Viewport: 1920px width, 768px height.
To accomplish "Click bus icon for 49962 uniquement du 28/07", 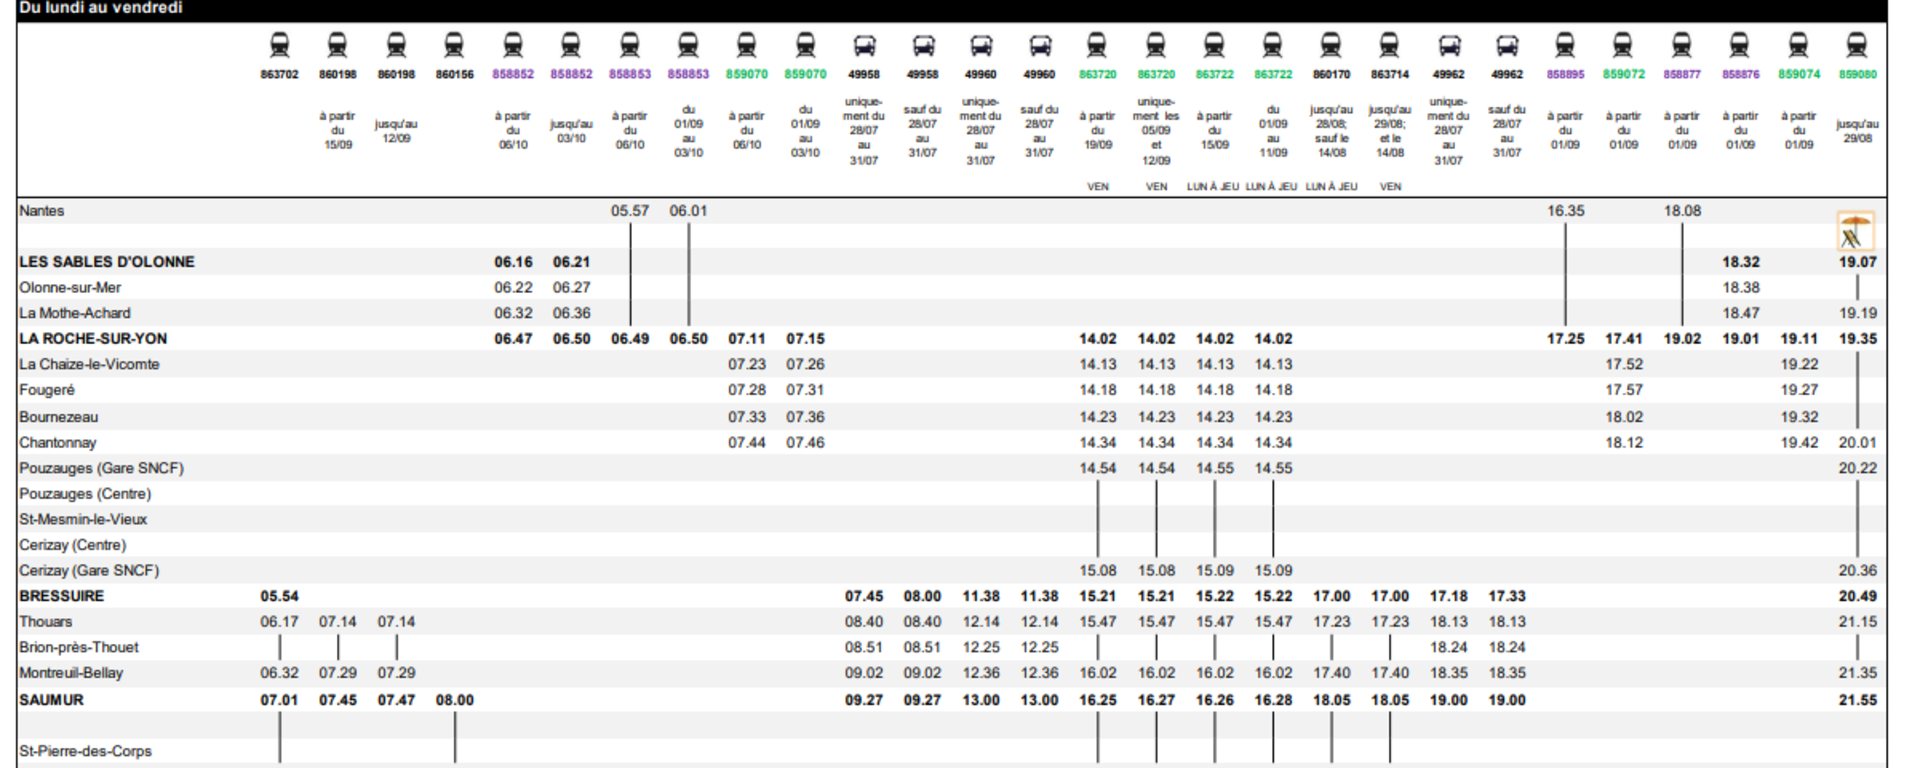I will tap(1448, 46).
